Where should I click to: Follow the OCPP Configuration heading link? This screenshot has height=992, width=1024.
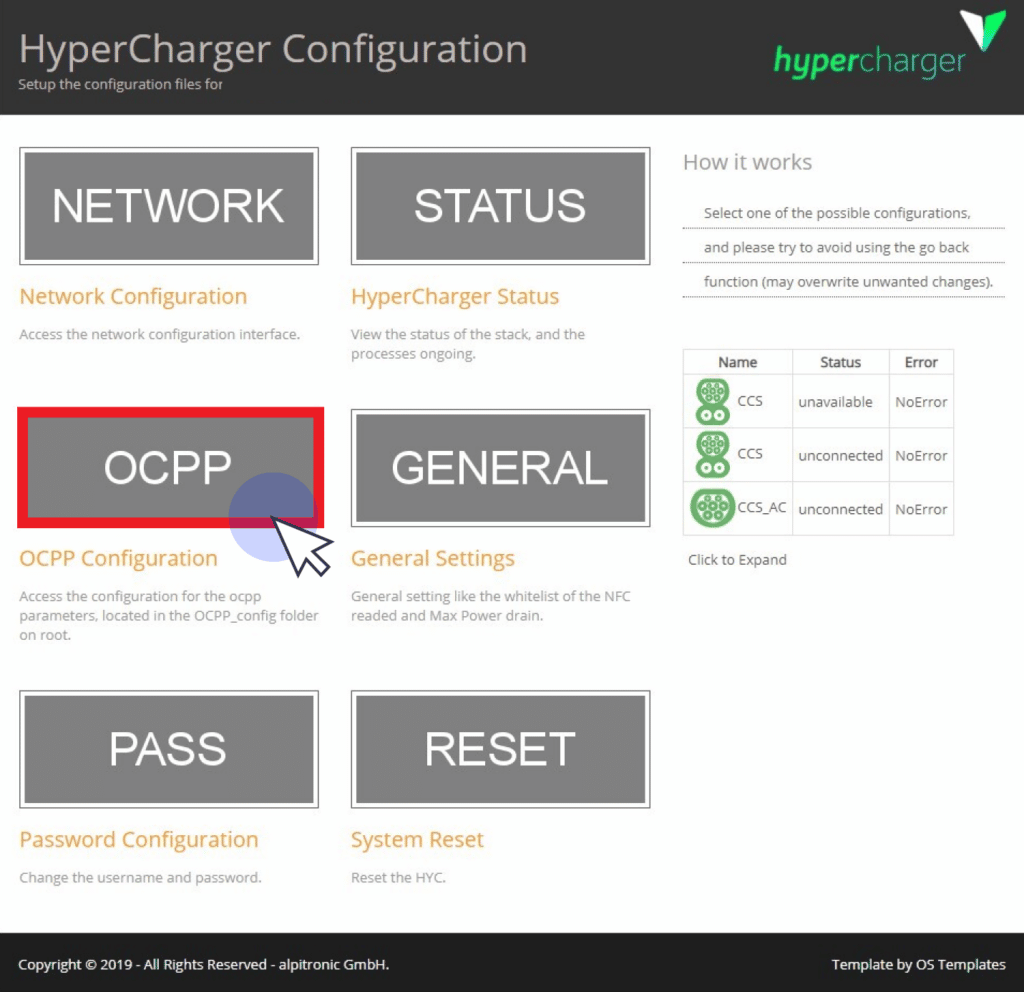tap(118, 558)
